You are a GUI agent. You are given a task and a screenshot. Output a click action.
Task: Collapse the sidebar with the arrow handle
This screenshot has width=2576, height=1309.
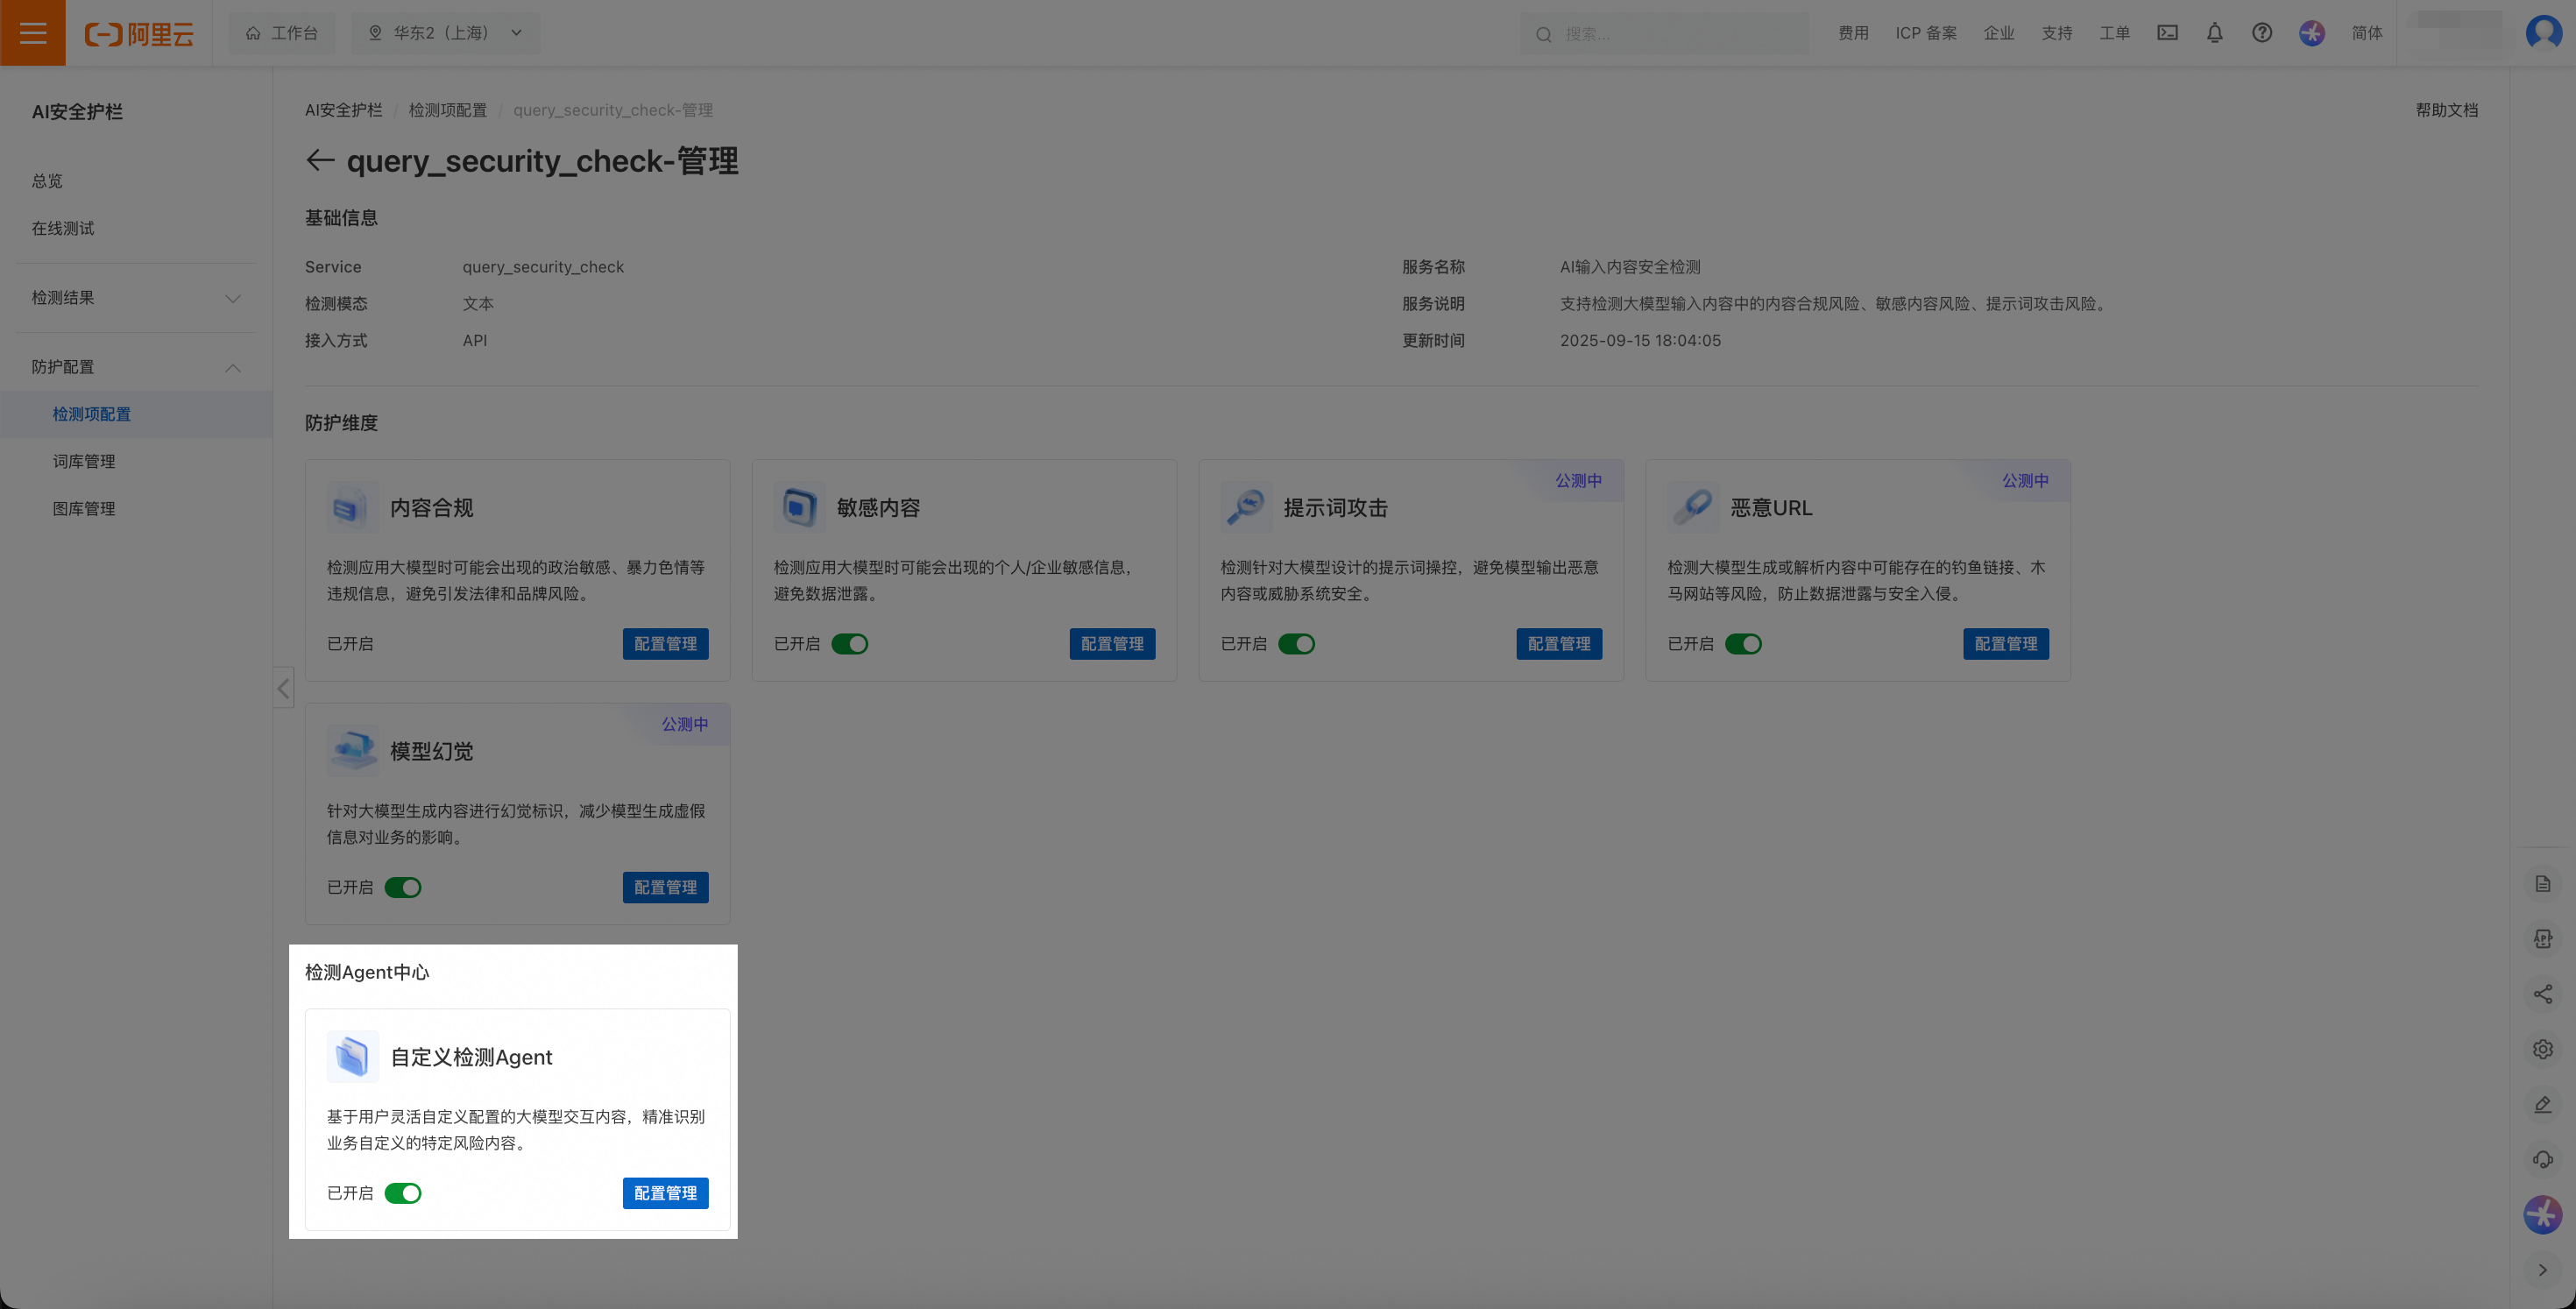(x=284, y=688)
